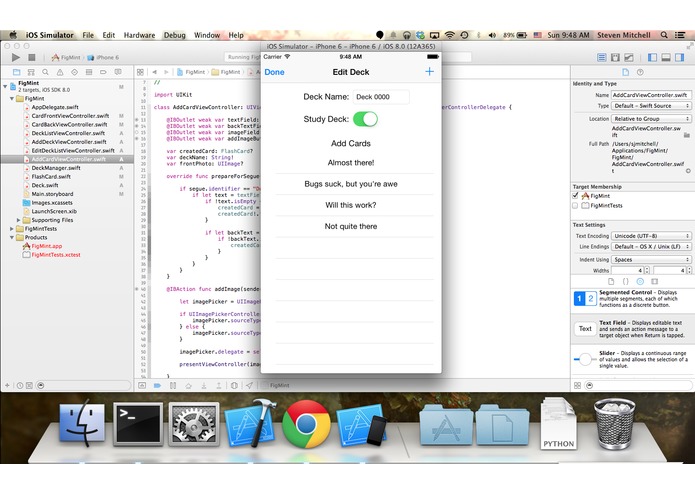Open the Report navigator icon
The image size is (695, 494).
pyautogui.click(x=118, y=72)
